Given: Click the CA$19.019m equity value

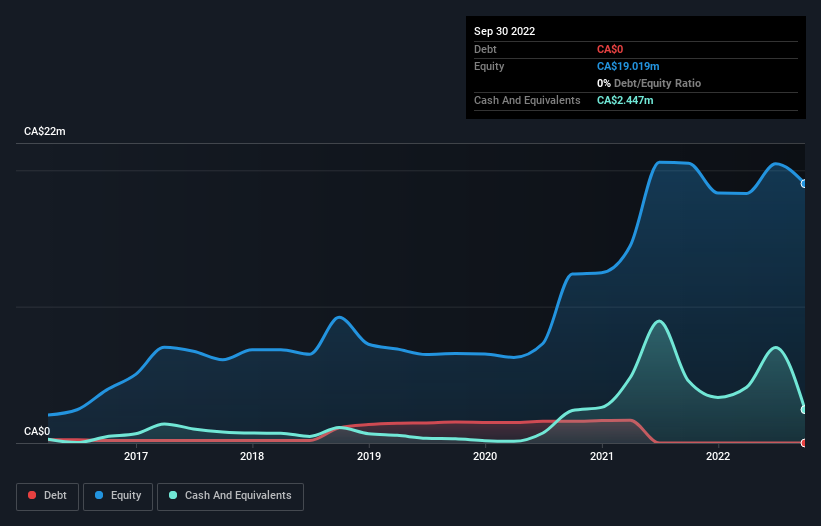Looking at the screenshot, I should 628,66.
